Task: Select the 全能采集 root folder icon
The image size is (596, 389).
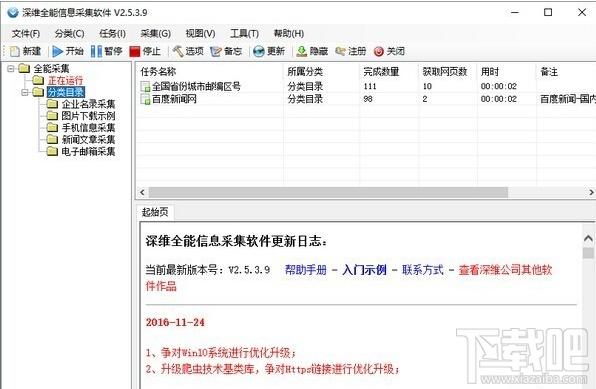Action: click(24, 68)
